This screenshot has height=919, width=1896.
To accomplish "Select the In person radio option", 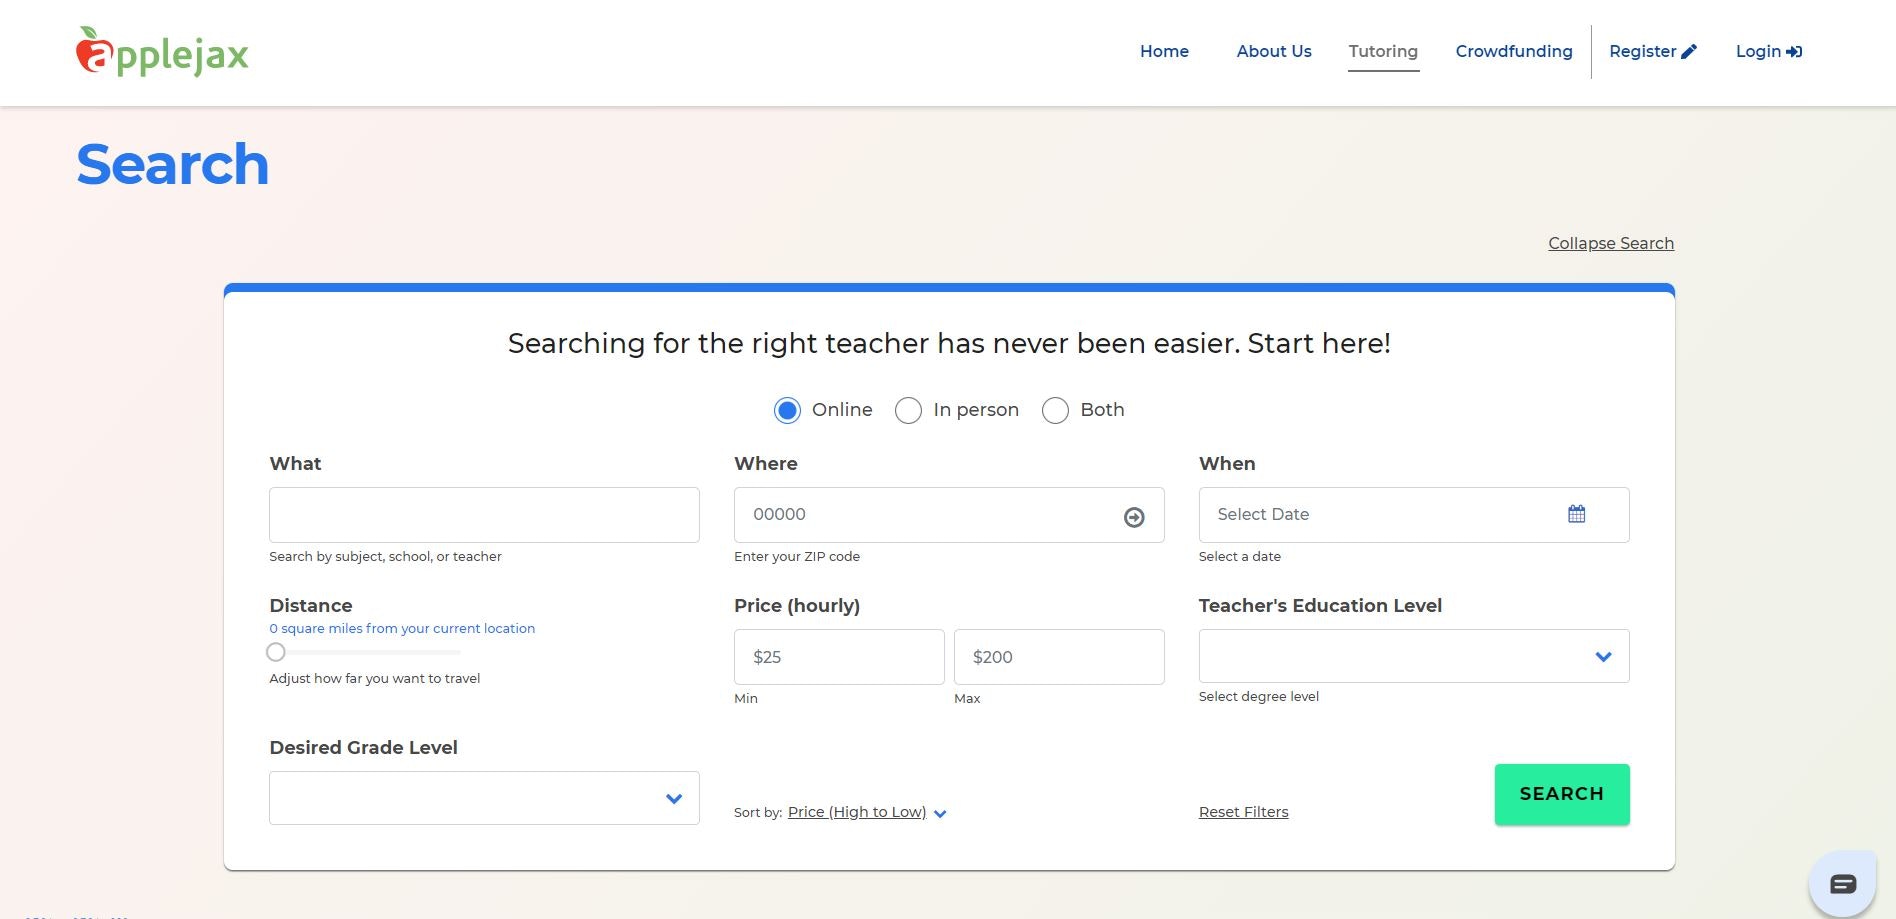I will (908, 410).
